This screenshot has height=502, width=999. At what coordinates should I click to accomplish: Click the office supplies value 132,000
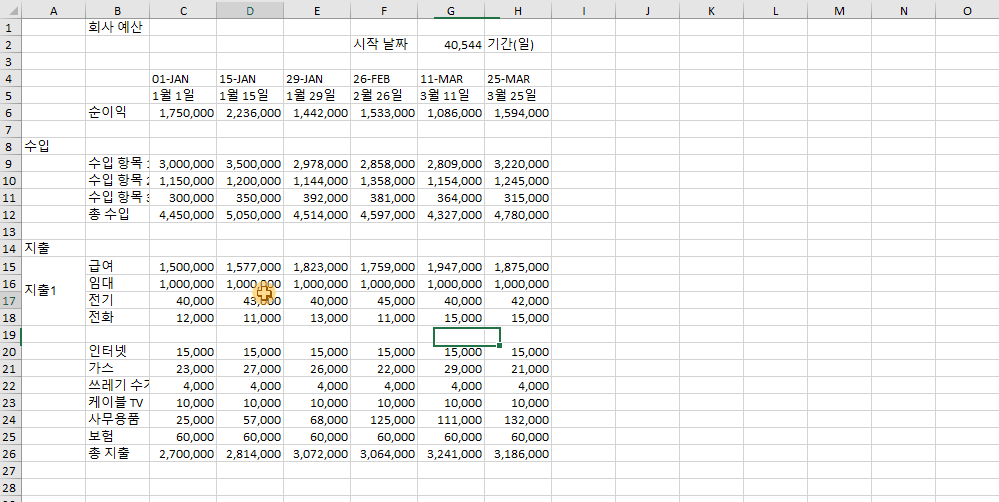coord(518,420)
